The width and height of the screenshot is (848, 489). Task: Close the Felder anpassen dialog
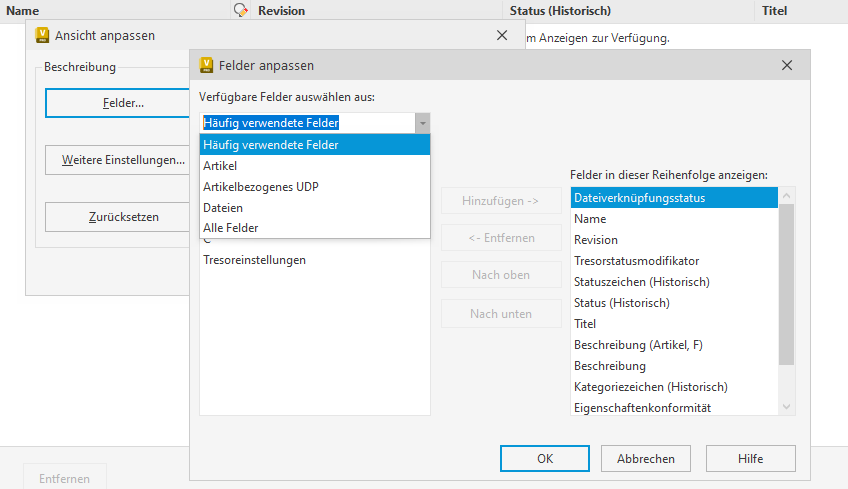pos(787,65)
